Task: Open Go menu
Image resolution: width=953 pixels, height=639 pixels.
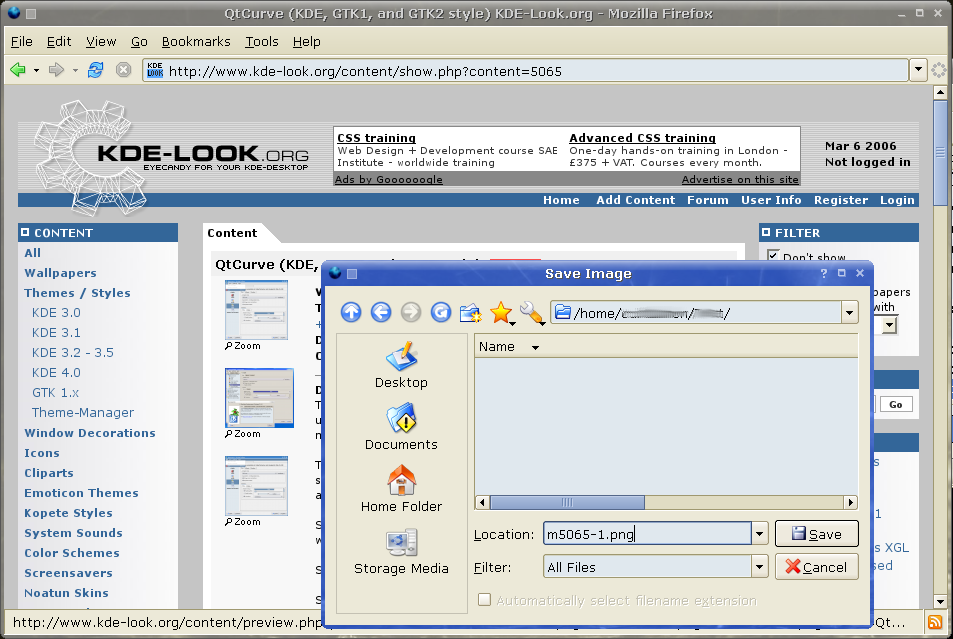Action: [139, 41]
